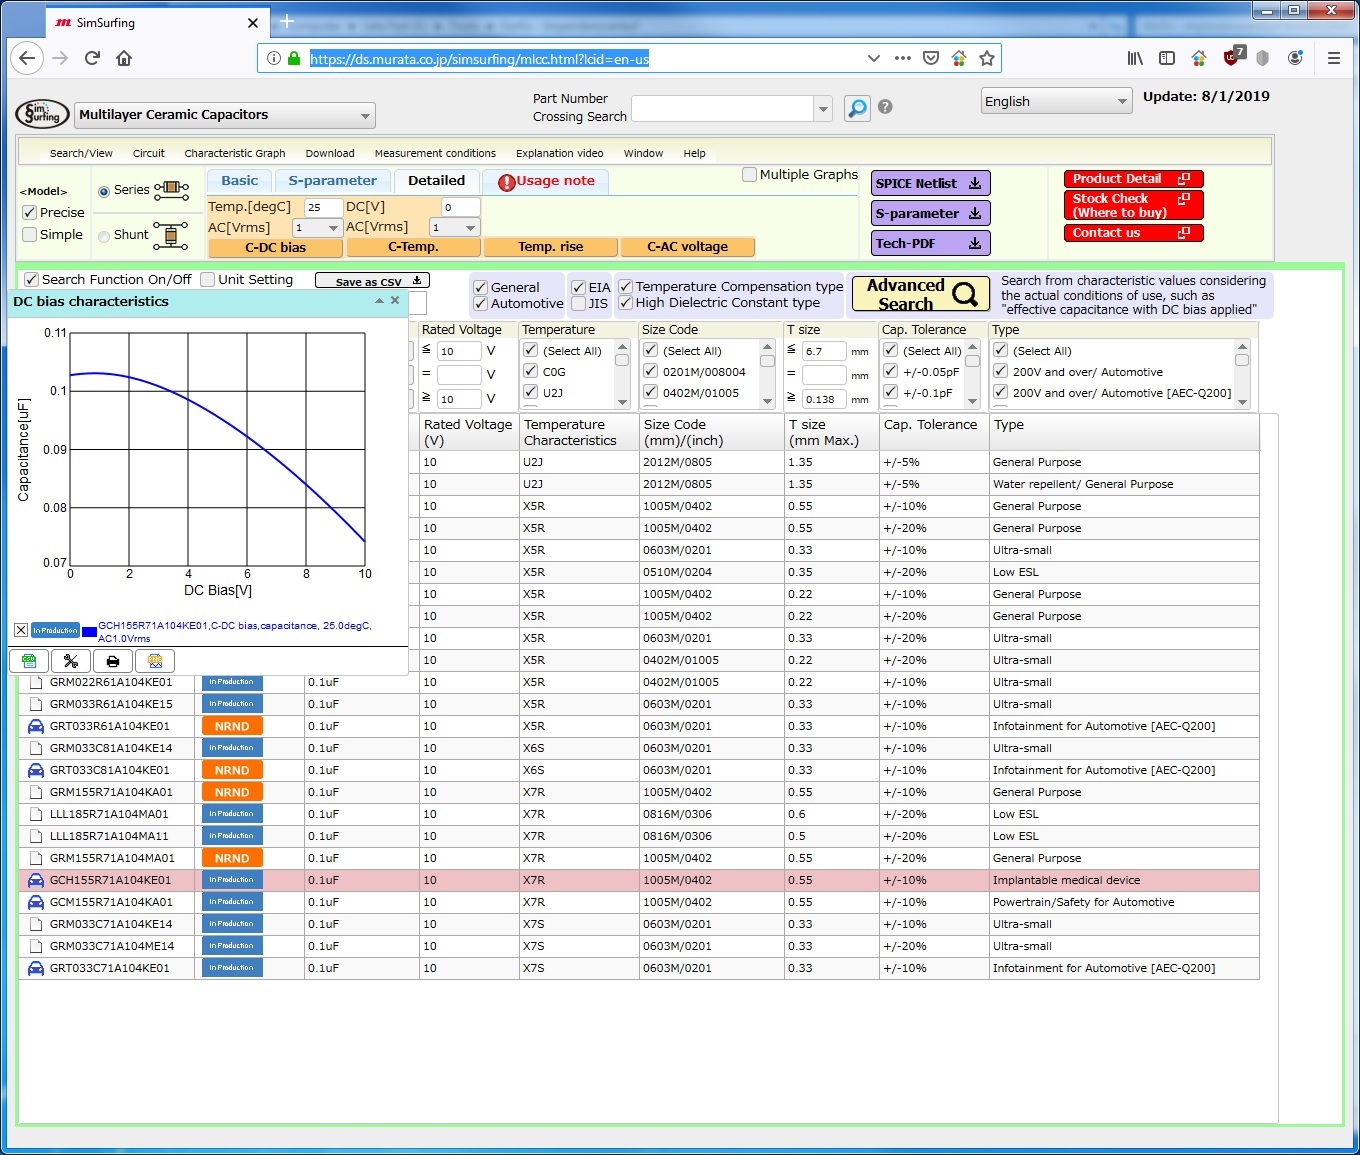
Task: Select the Shunt radio button
Action: (104, 236)
